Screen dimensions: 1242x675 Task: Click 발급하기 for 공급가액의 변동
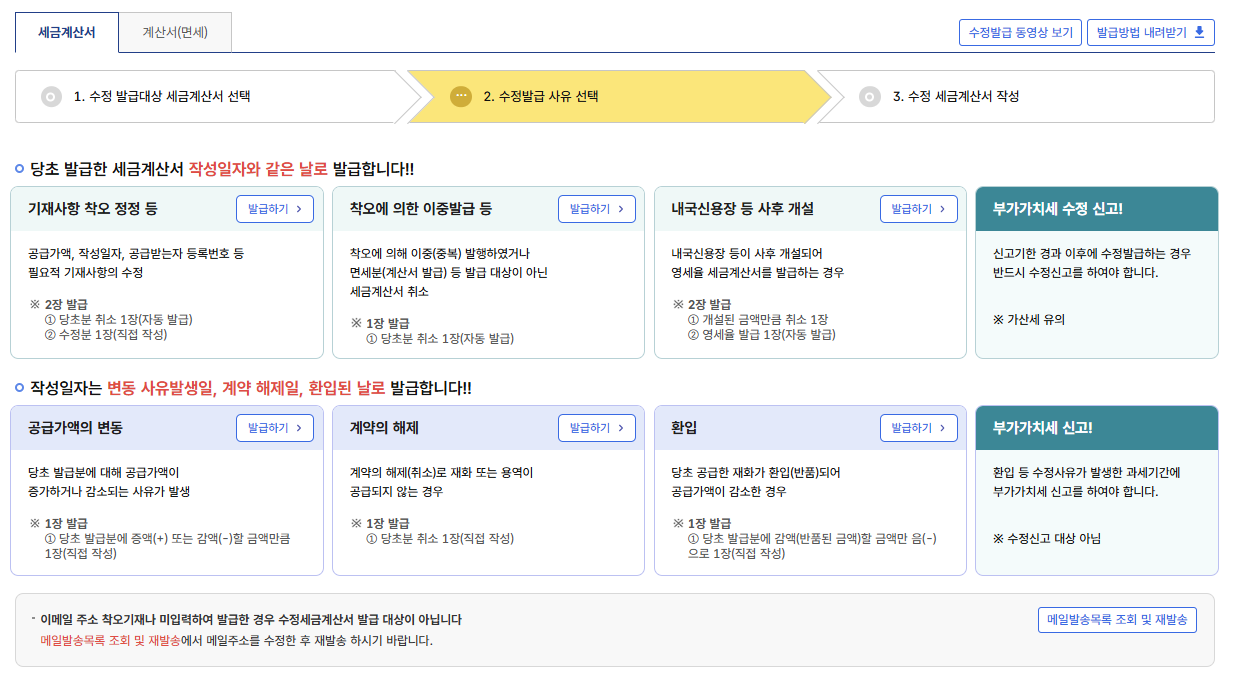tap(274, 427)
